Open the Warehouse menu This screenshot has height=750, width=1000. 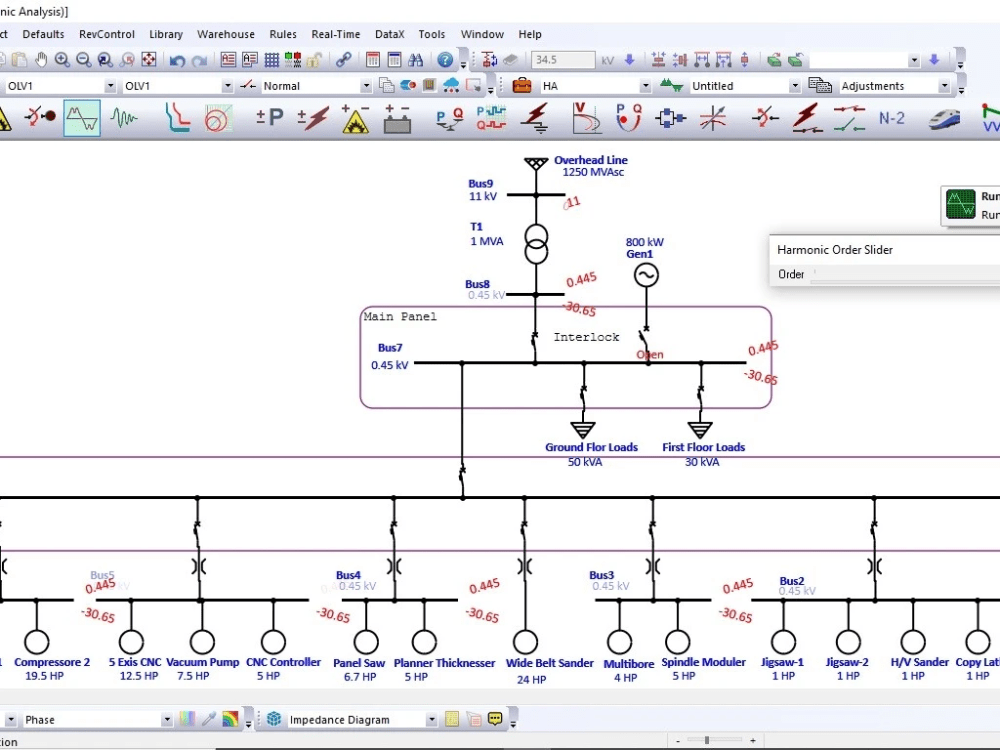coord(226,34)
